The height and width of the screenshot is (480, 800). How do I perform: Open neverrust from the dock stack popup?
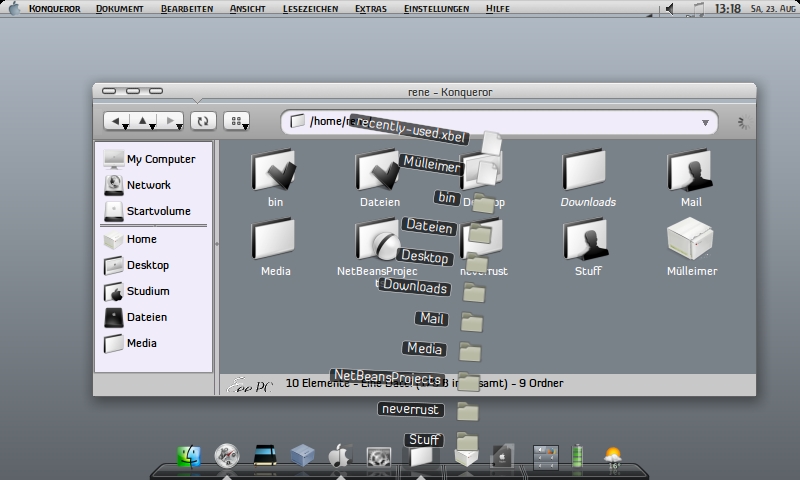(411, 409)
